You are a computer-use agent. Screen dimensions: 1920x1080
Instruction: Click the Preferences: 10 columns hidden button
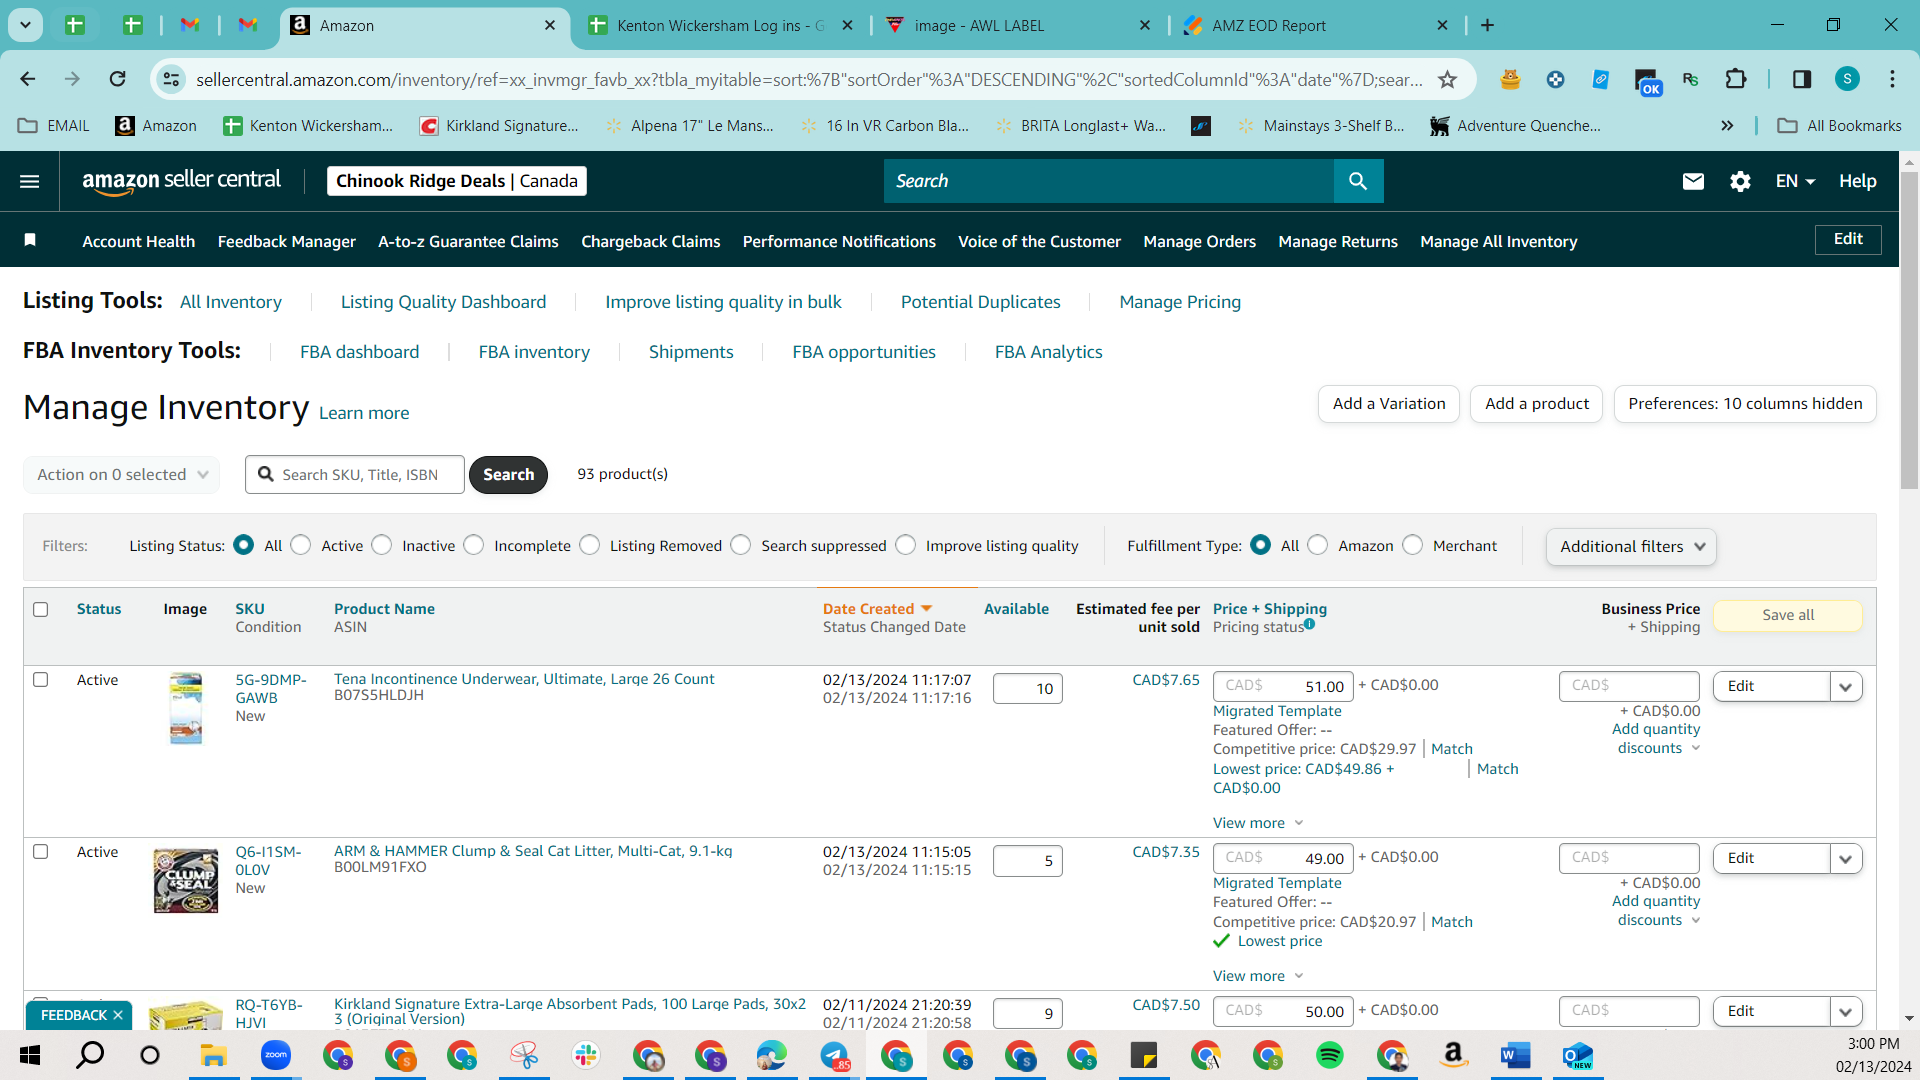[1745, 404]
